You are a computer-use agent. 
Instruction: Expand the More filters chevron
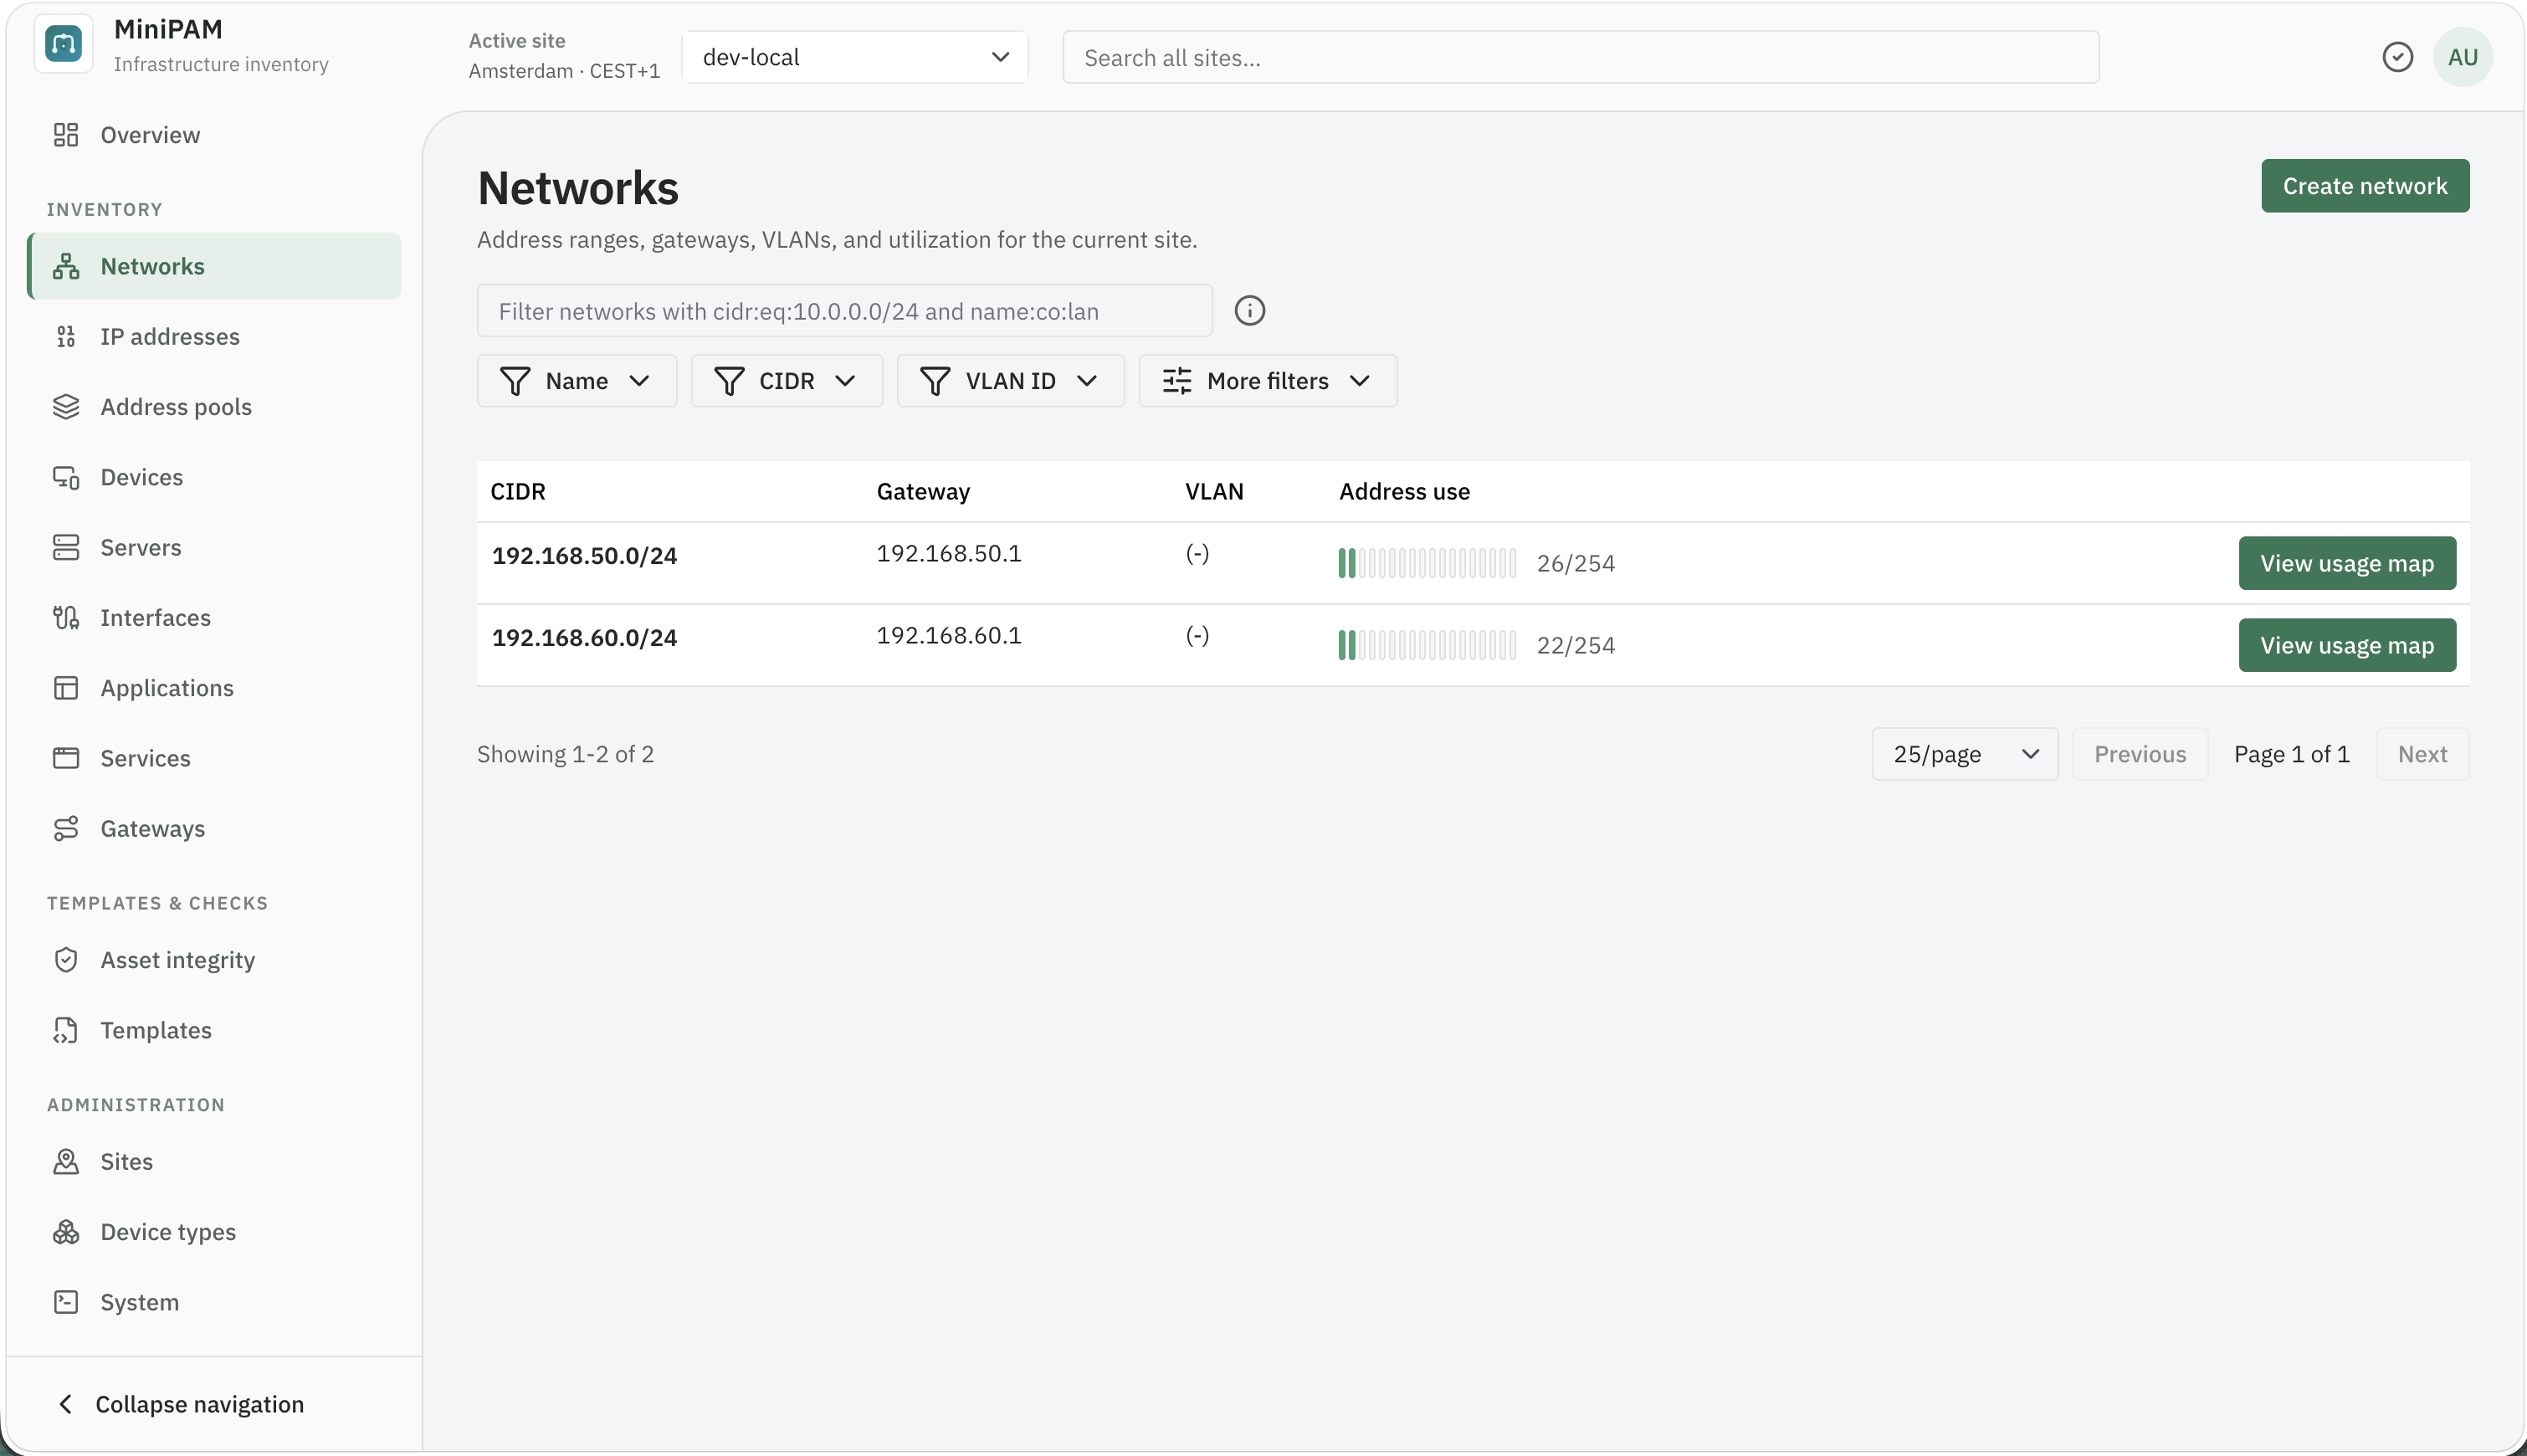tap(1360, 381)
